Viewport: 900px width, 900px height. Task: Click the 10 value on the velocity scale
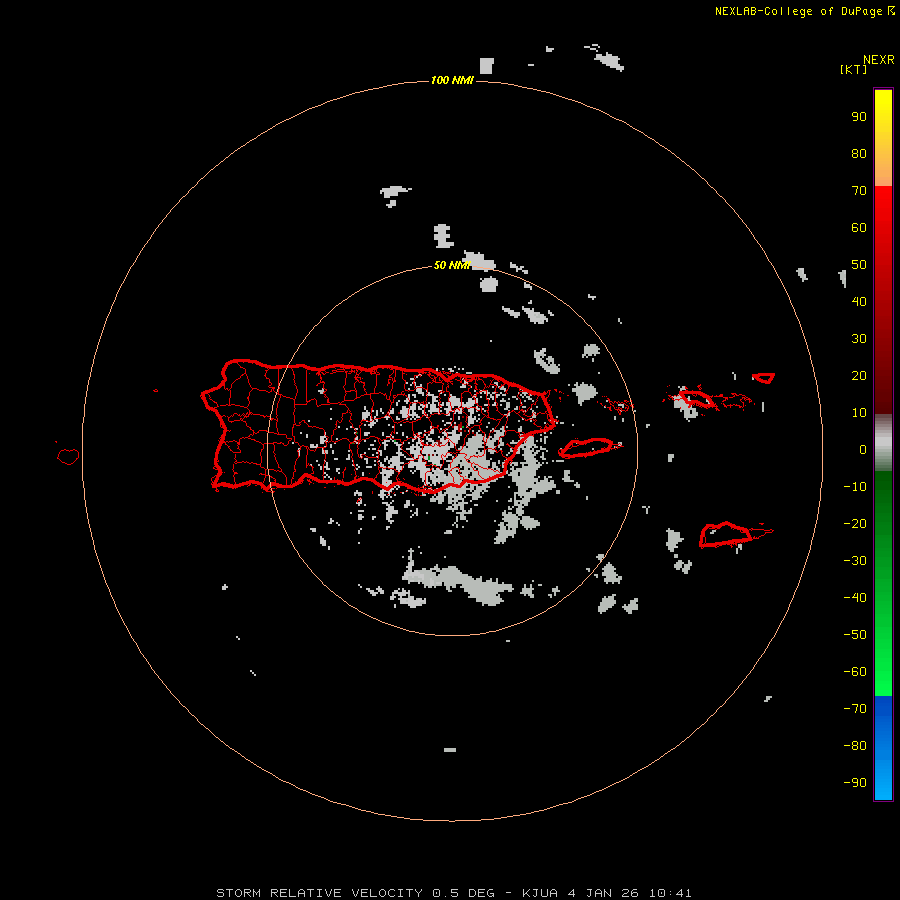[x=859, y=413]
